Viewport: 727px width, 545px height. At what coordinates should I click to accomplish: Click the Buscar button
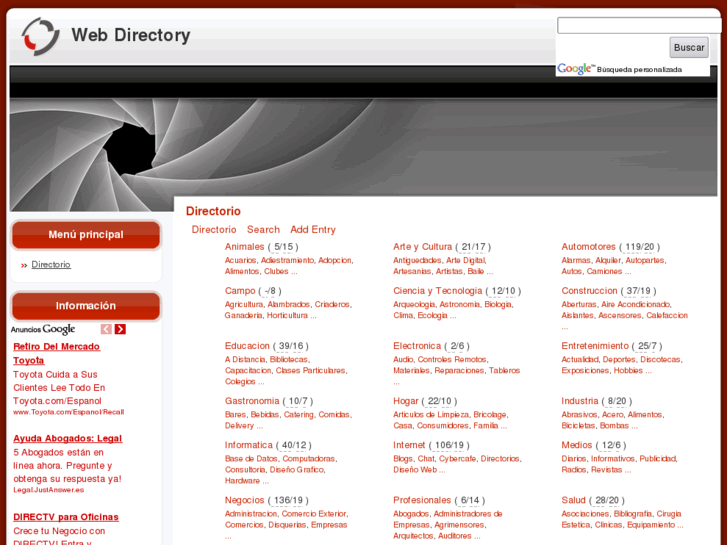pyautogui.click(x=689, y=47)
